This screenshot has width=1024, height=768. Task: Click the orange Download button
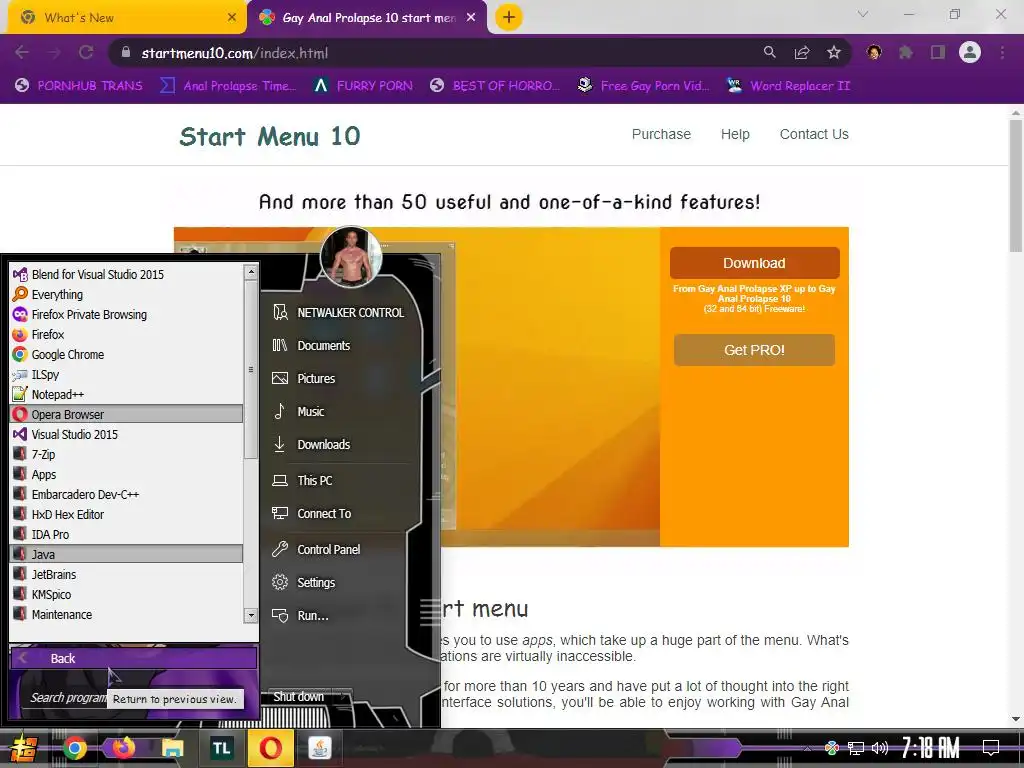click(x=754, y=263)
